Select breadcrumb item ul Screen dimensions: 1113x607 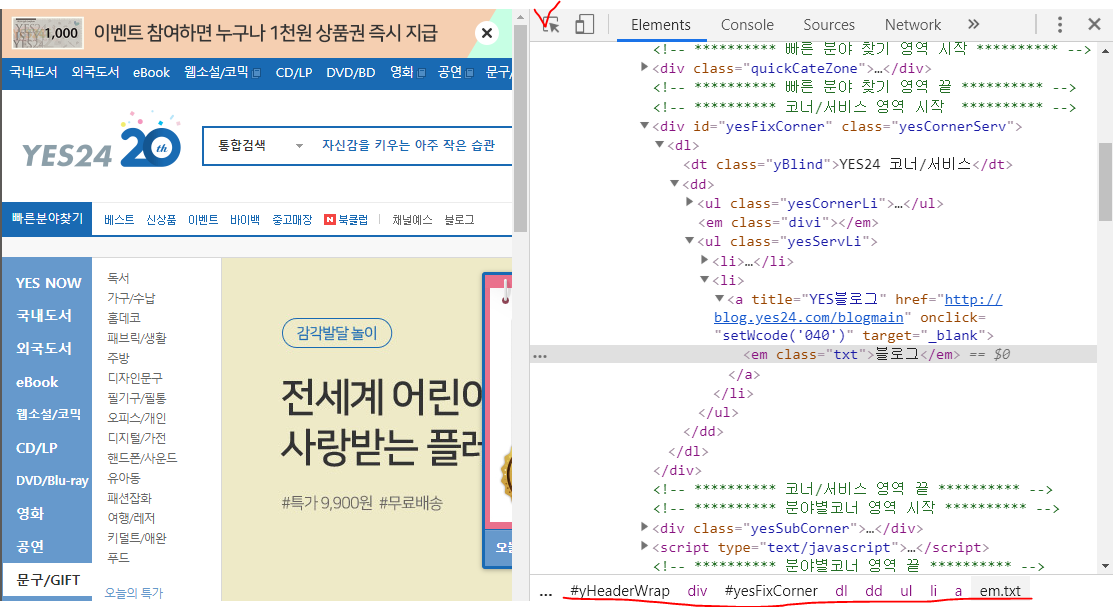pyautogui.click(x=906, y=591)
